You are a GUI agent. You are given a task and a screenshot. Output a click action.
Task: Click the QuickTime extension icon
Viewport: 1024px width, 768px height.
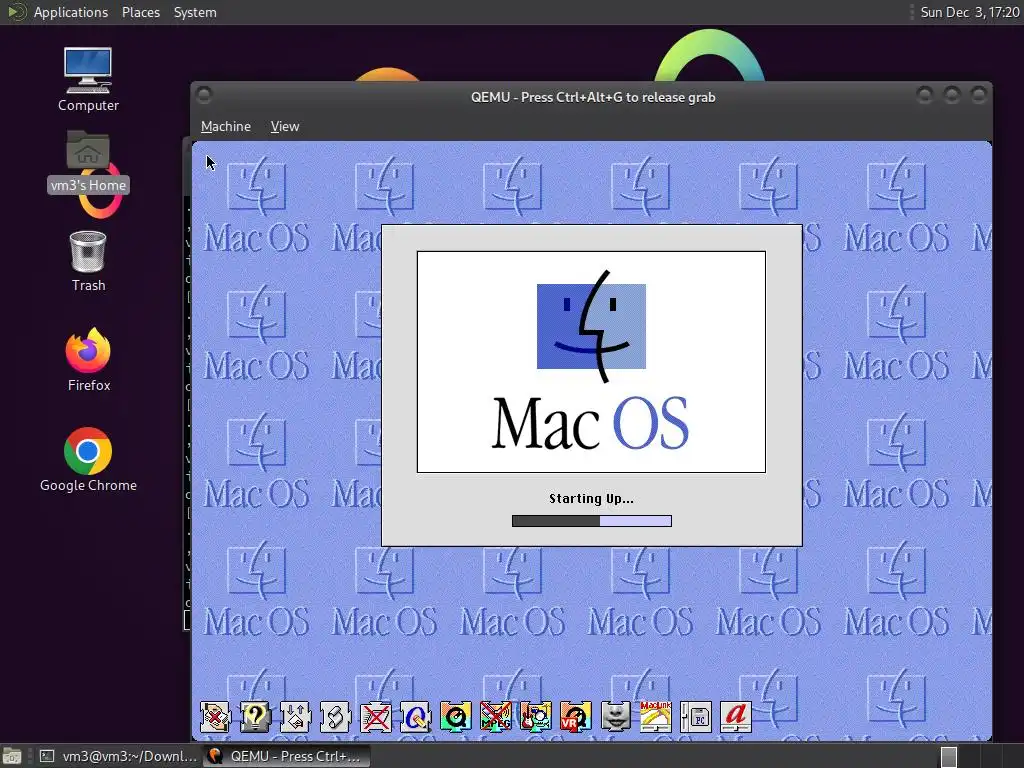tap(456, 716)
